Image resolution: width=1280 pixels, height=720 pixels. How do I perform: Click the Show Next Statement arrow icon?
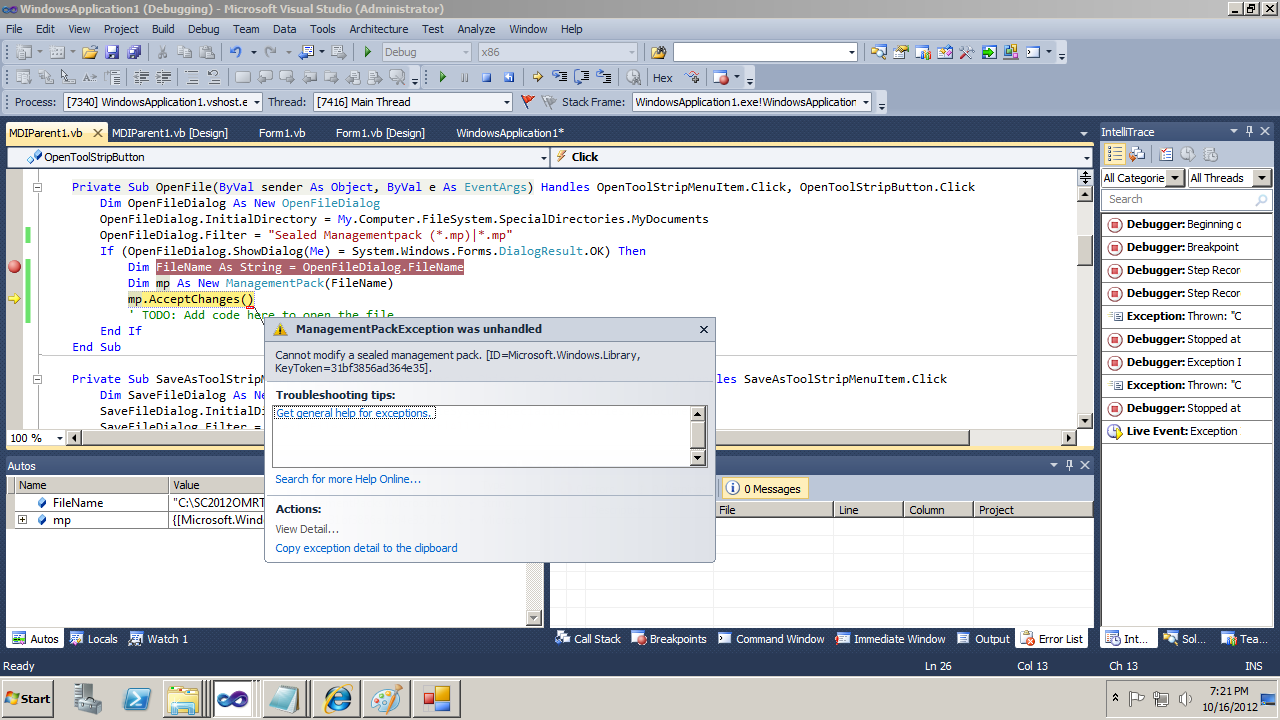pyautogui.click(x=537, y=77)
